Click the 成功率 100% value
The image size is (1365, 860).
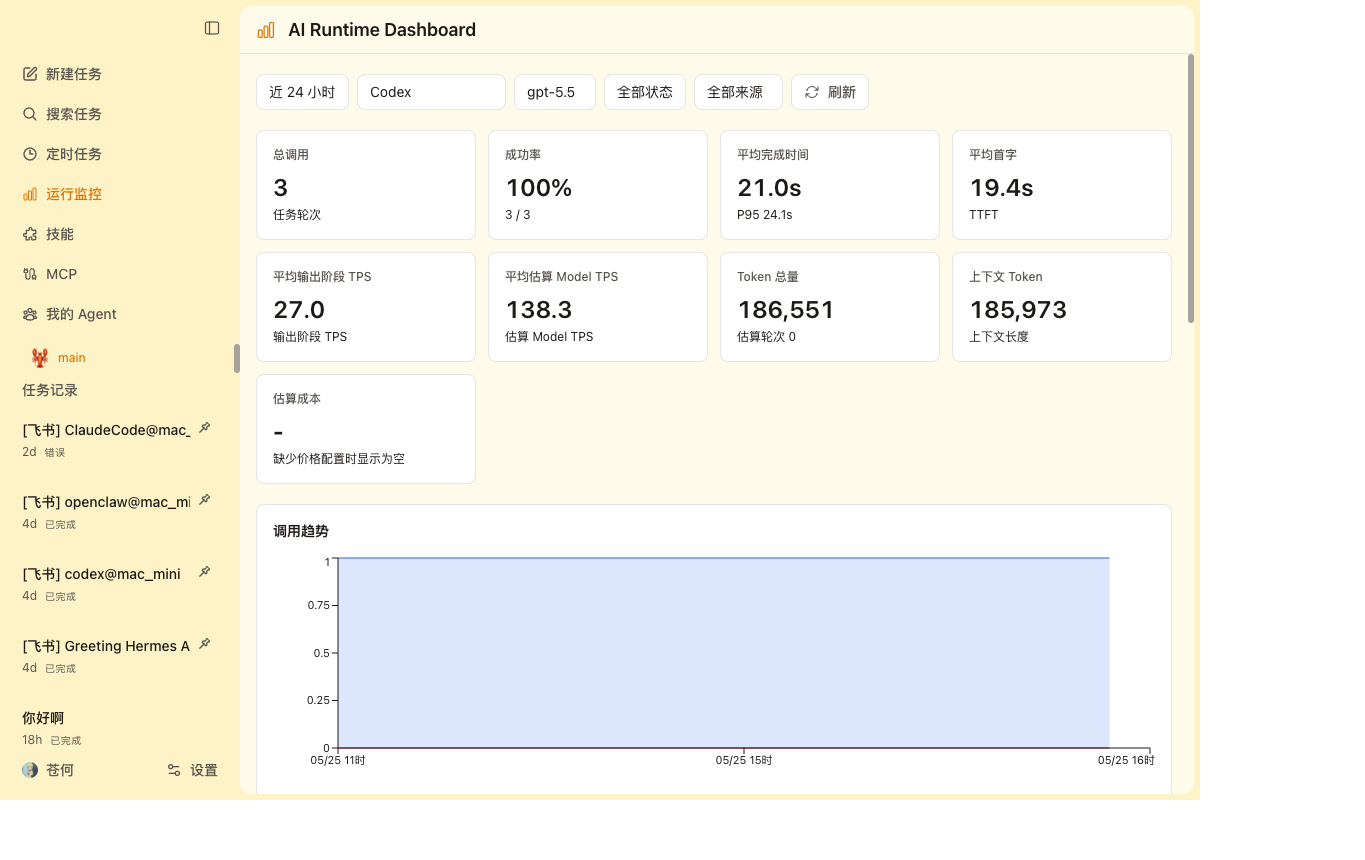click(x=539, y=188)
